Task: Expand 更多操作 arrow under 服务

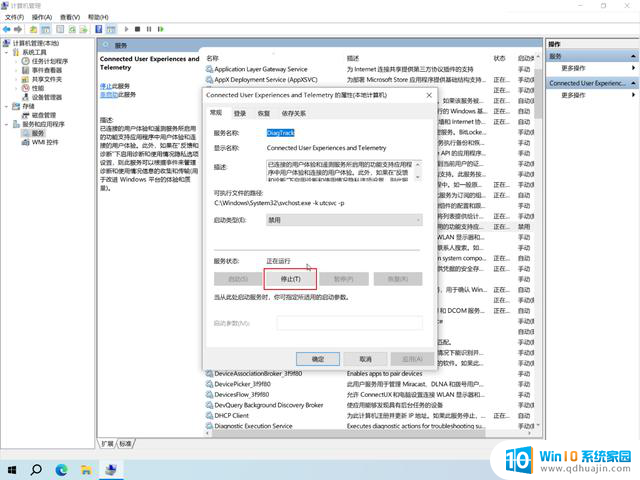Action: click(633, 68)
